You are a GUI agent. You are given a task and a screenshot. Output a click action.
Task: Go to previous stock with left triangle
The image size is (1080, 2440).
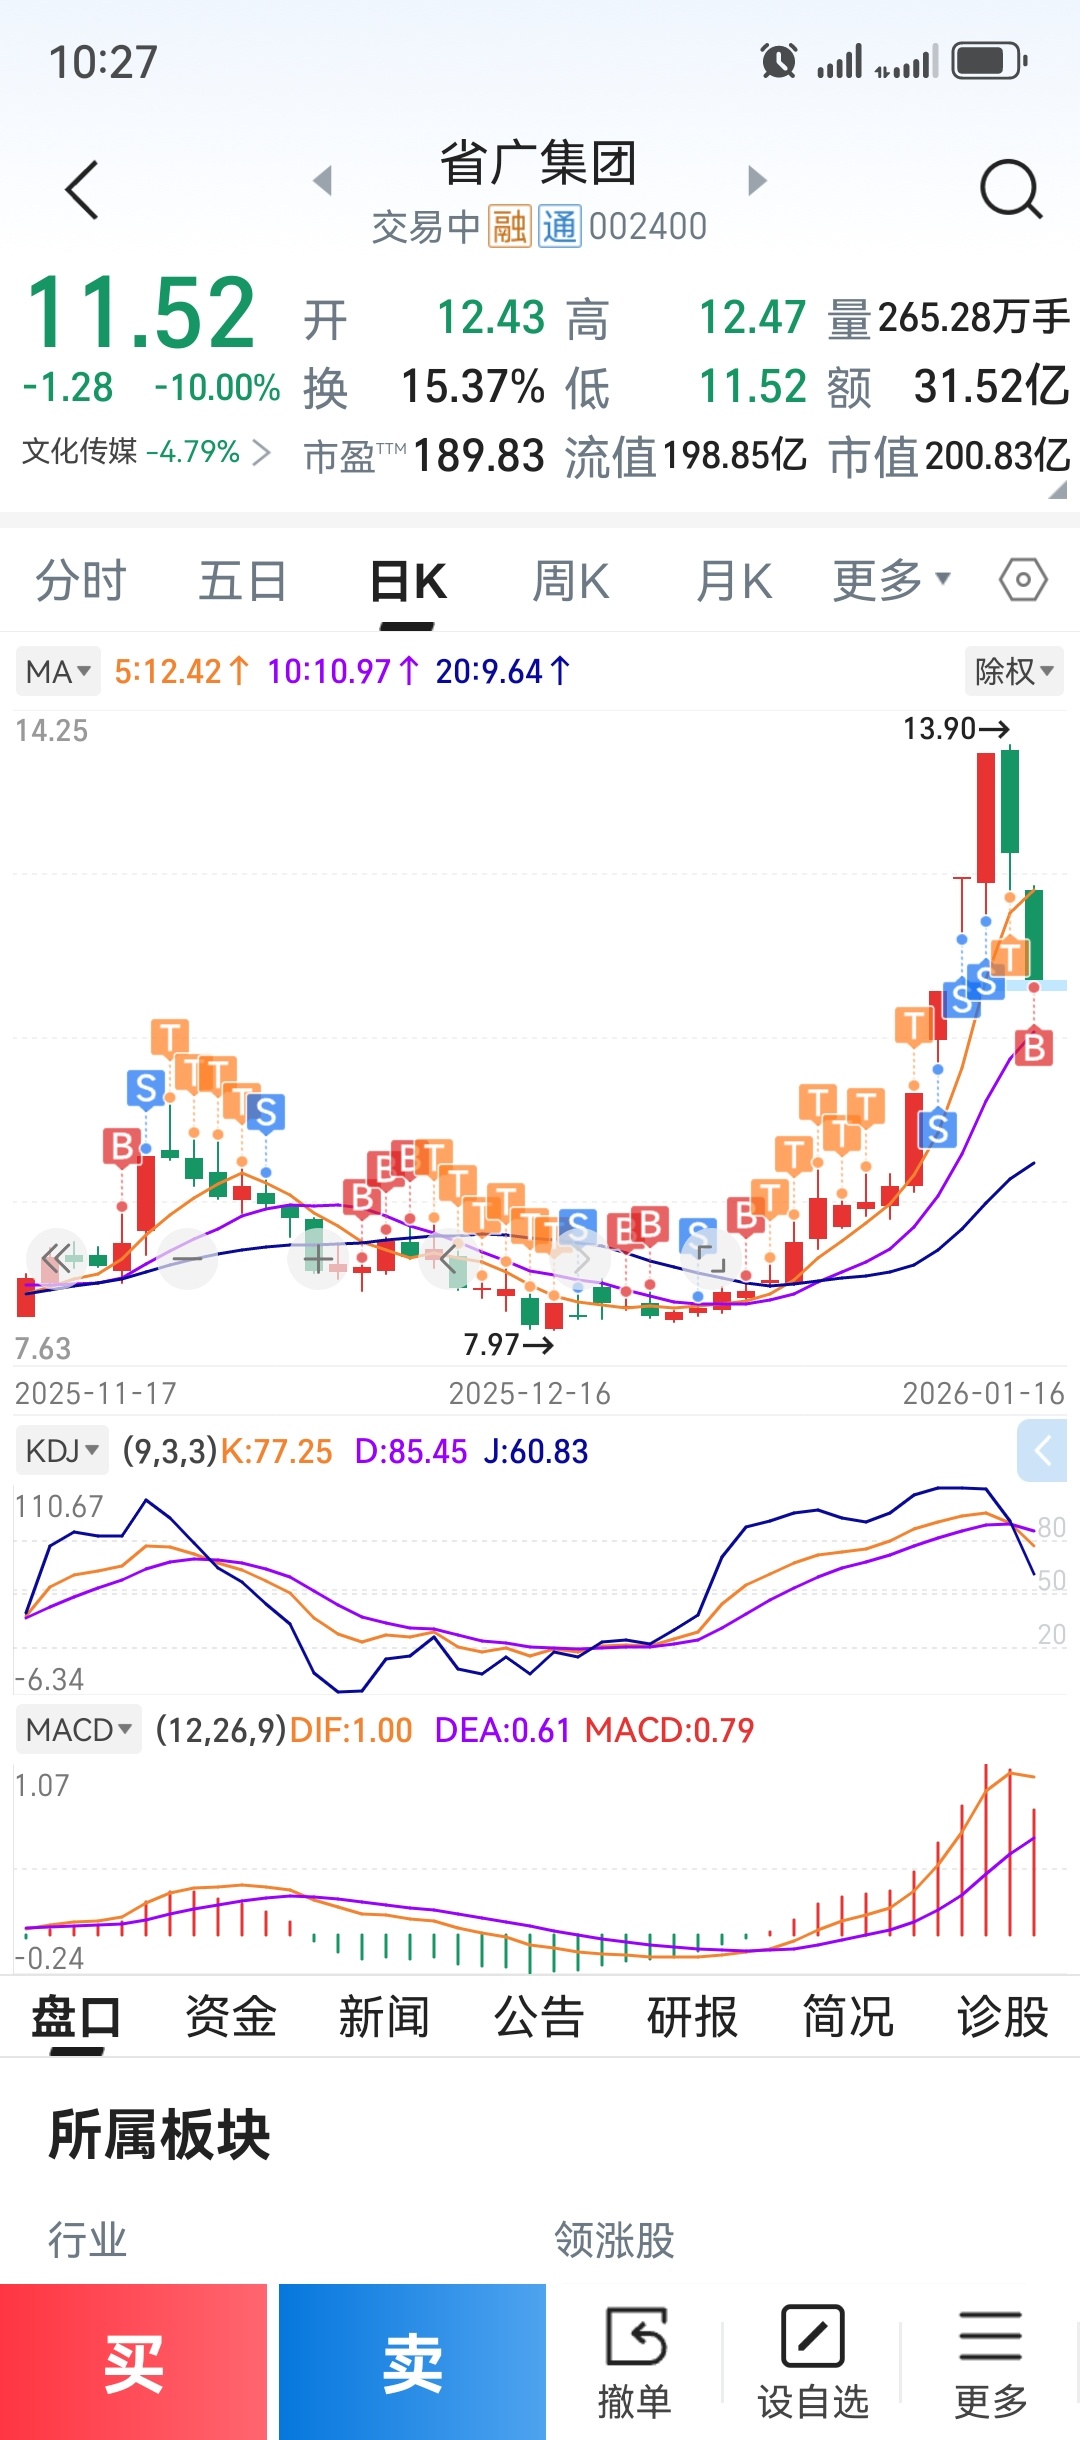point(322,181)
